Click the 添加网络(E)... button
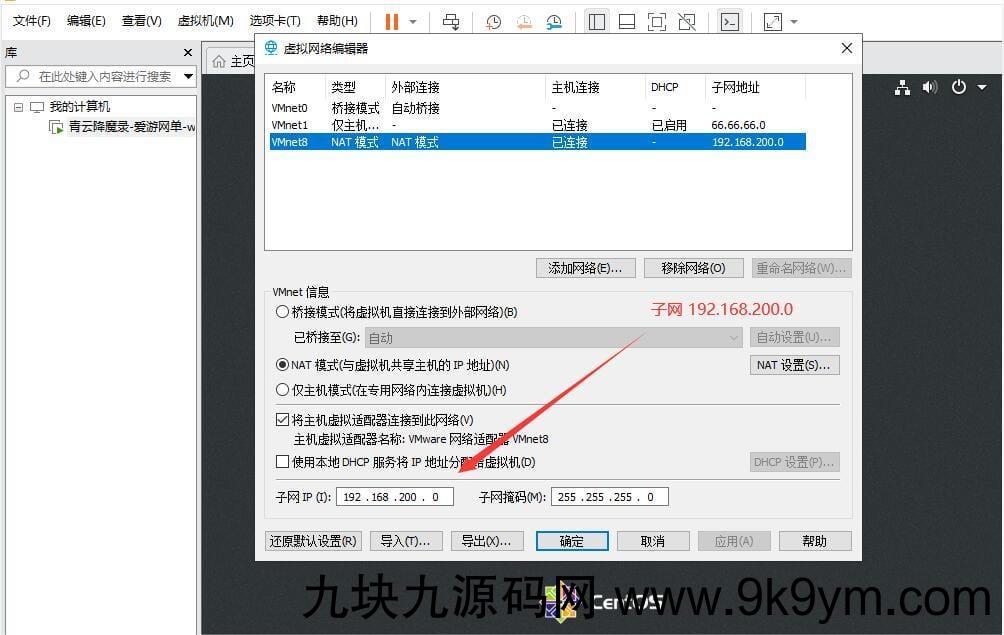This screenshot has width=1004, height=635. tap(585, 268)
